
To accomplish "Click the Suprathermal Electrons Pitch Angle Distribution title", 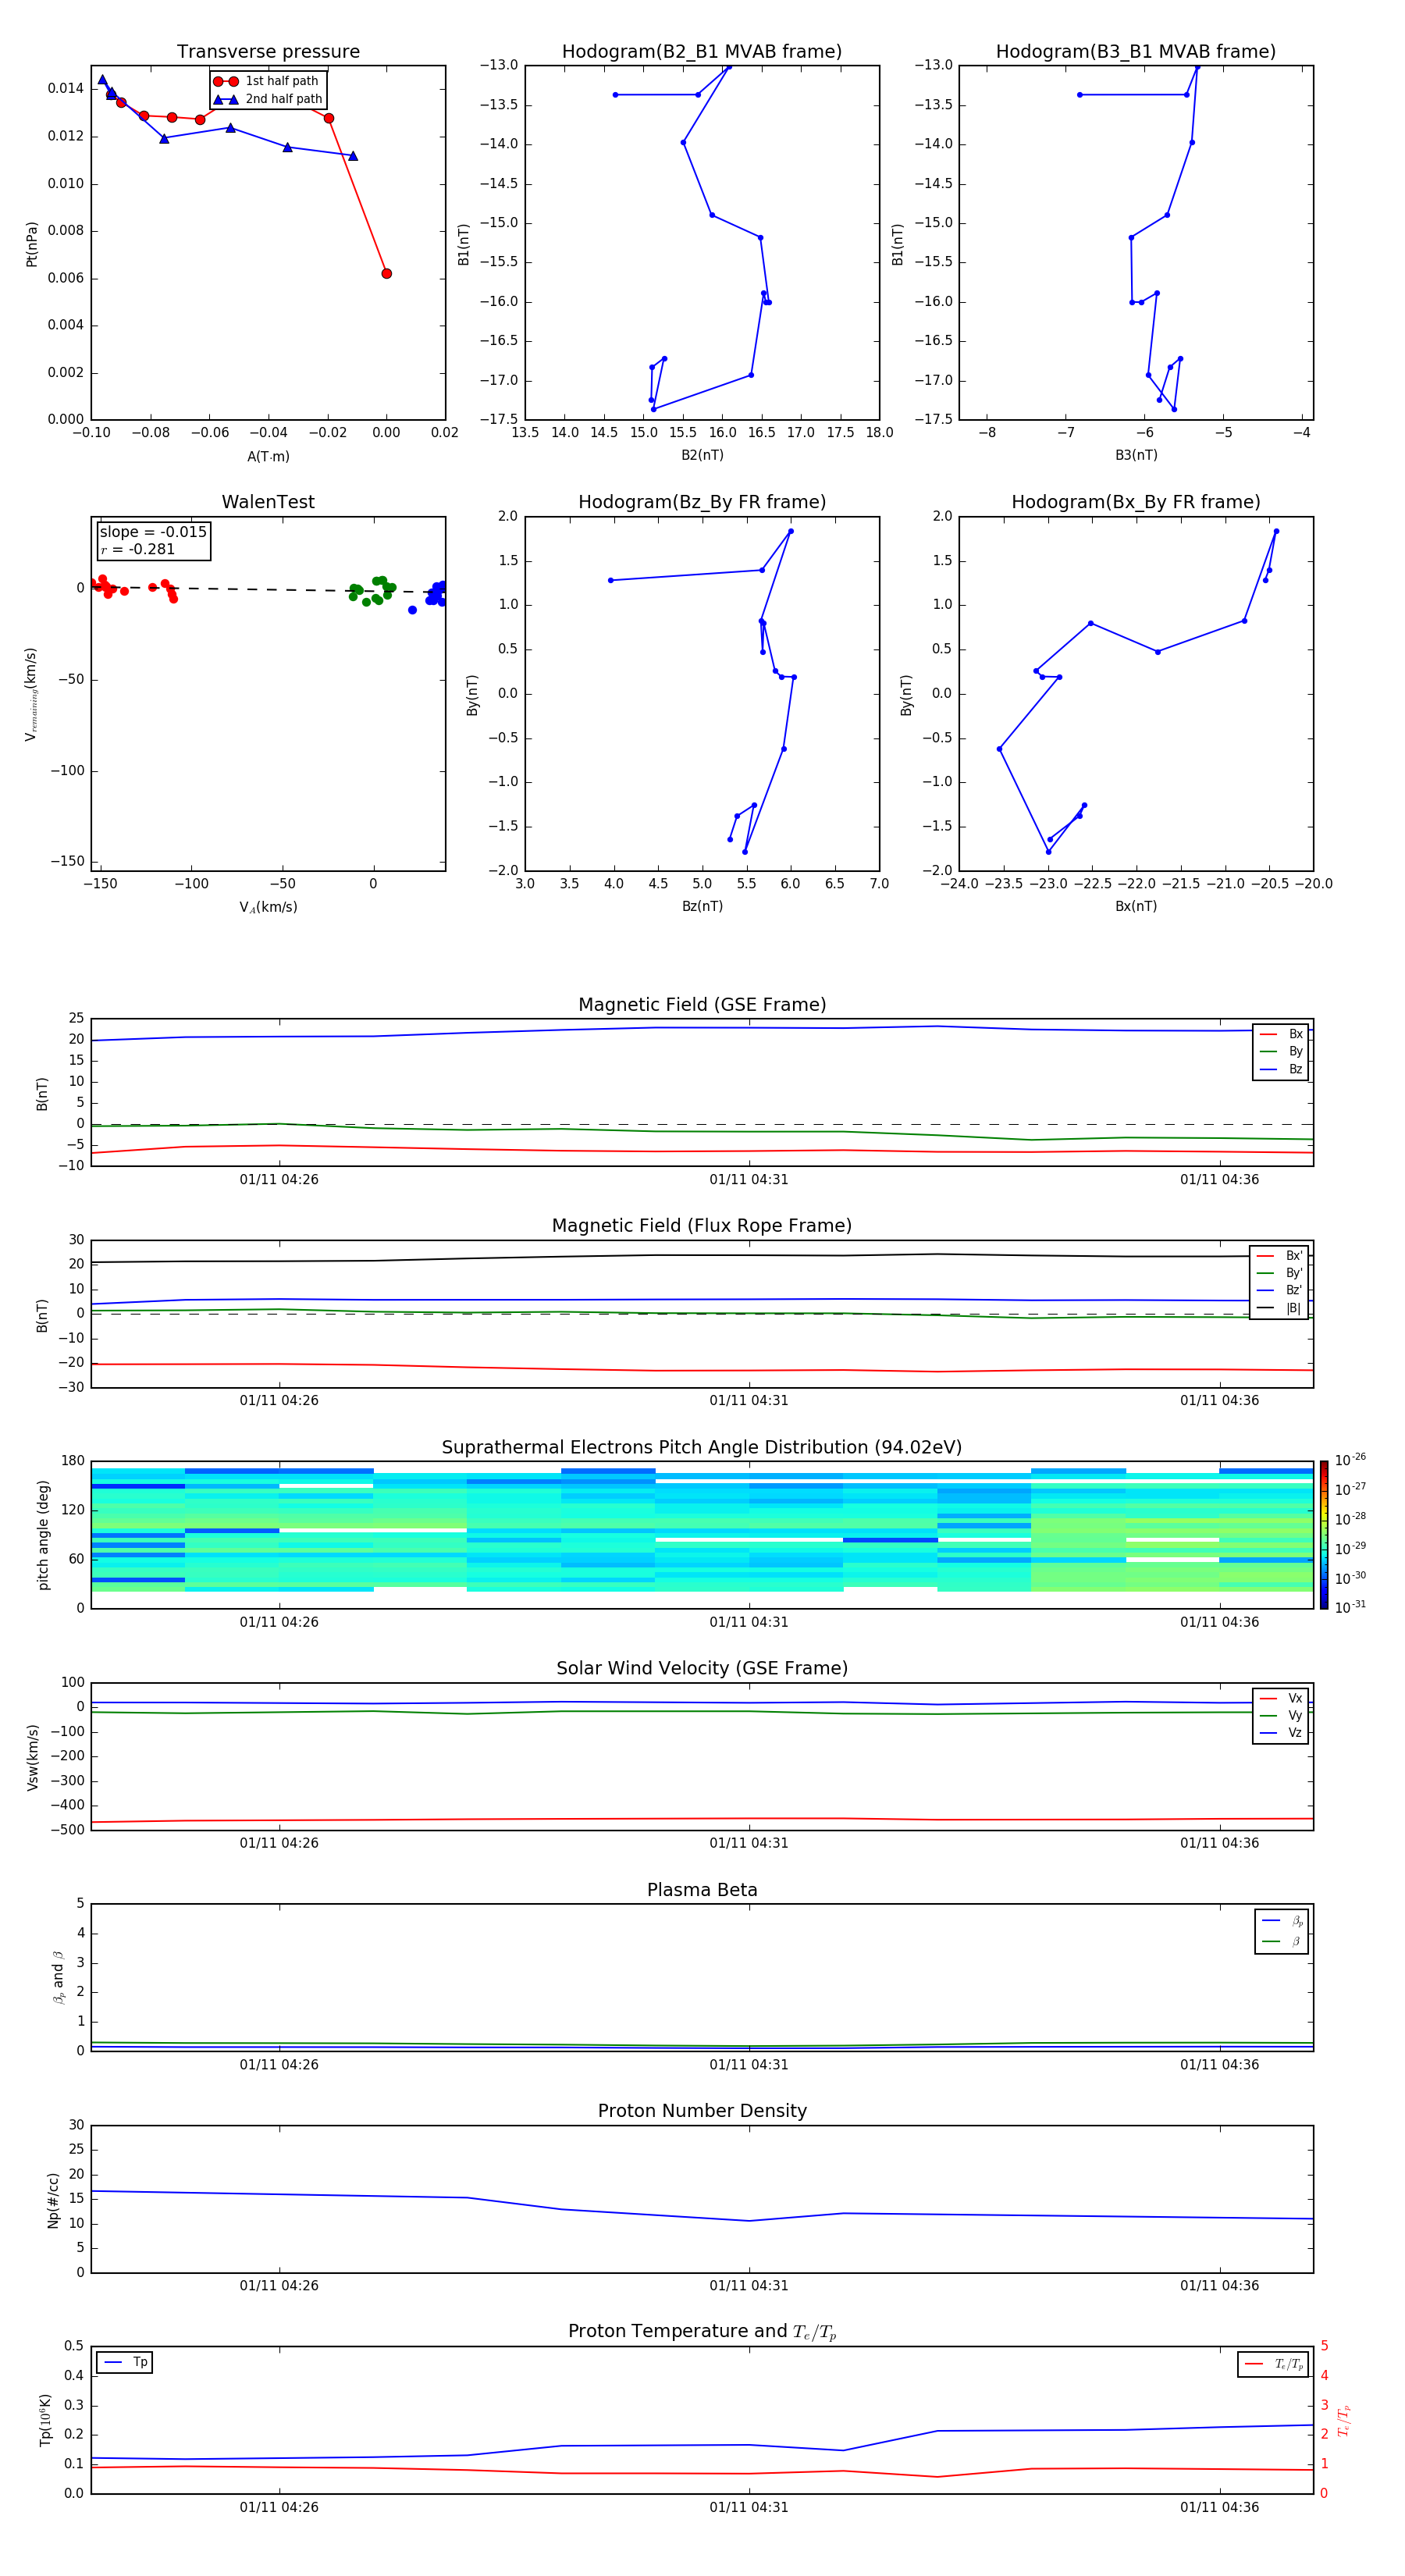I will tap(702, 1448).
